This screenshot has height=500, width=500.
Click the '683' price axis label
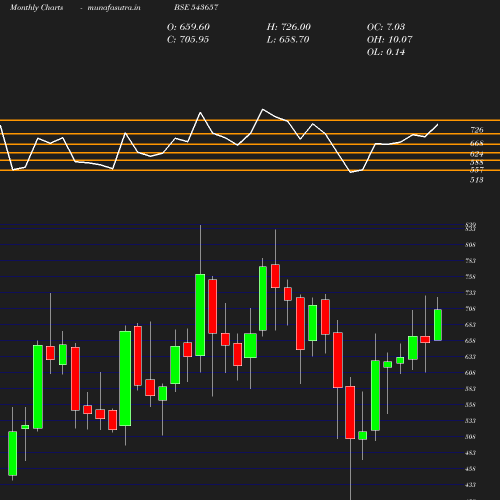pyautogui.click(x=470, y=325)
